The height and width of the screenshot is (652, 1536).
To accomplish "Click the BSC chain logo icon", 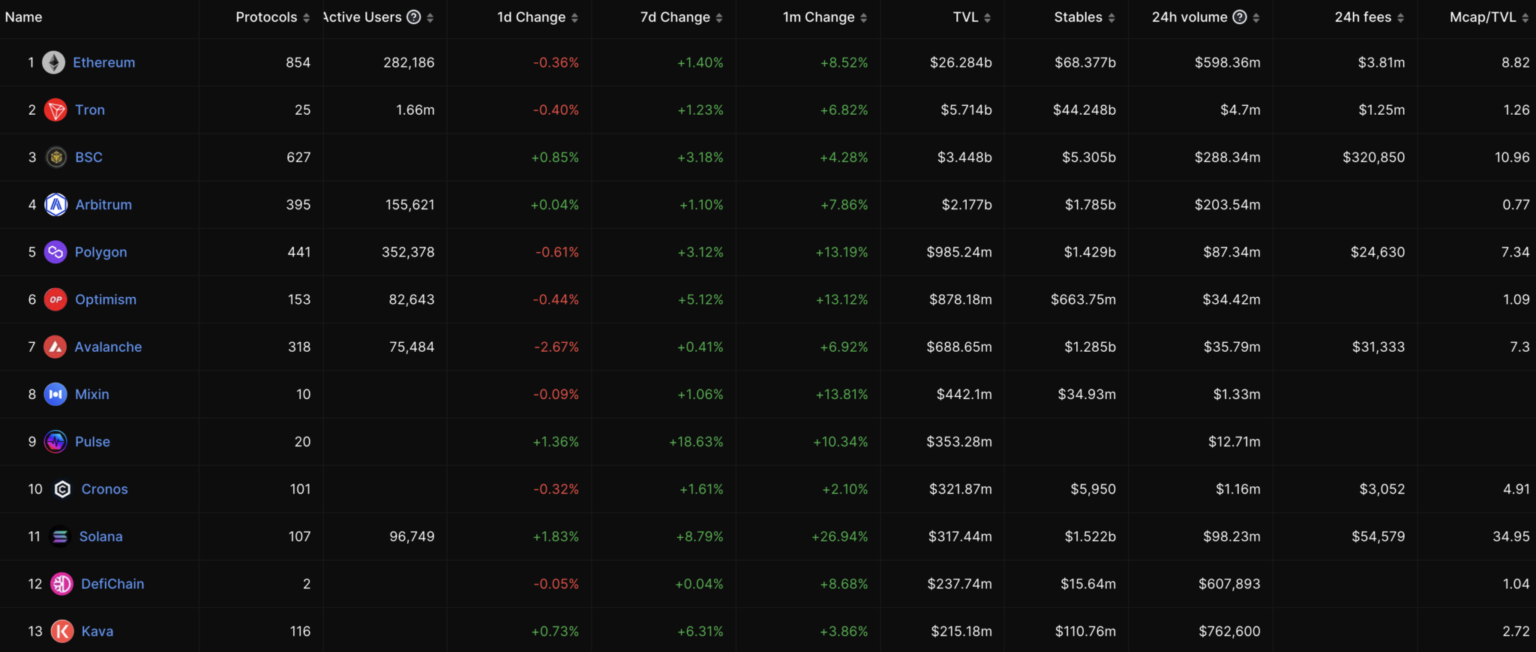I will 56,157.
